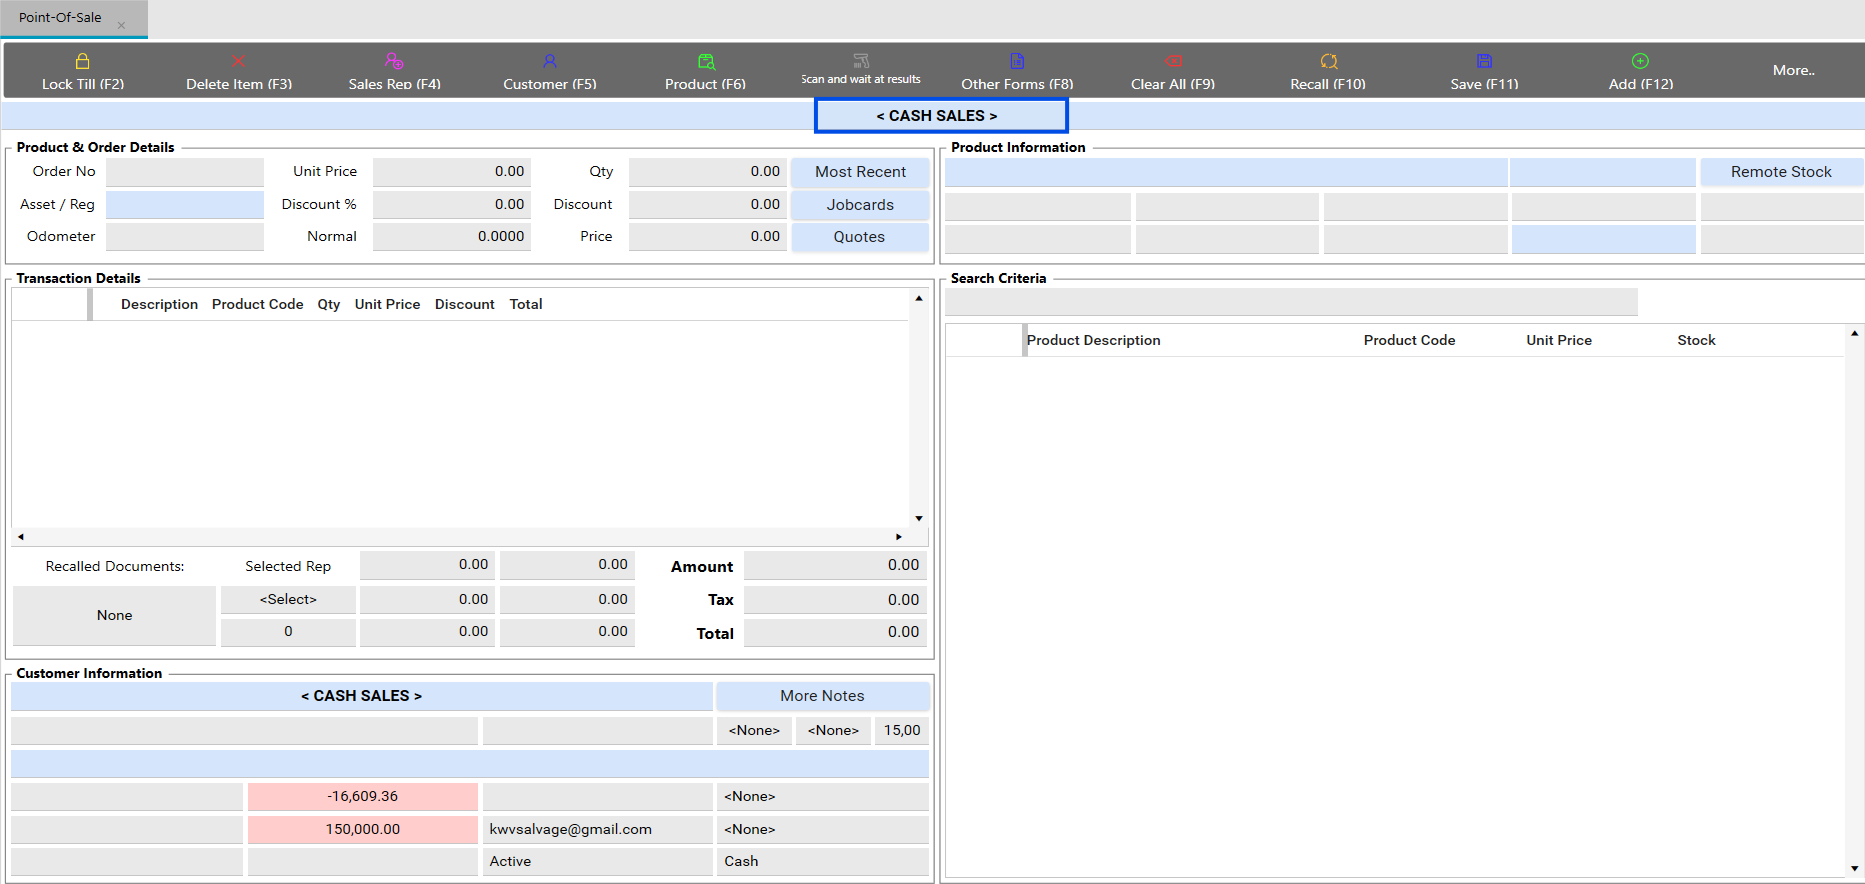Focus the Search Criteria text box

click(x=1291, y=302)
